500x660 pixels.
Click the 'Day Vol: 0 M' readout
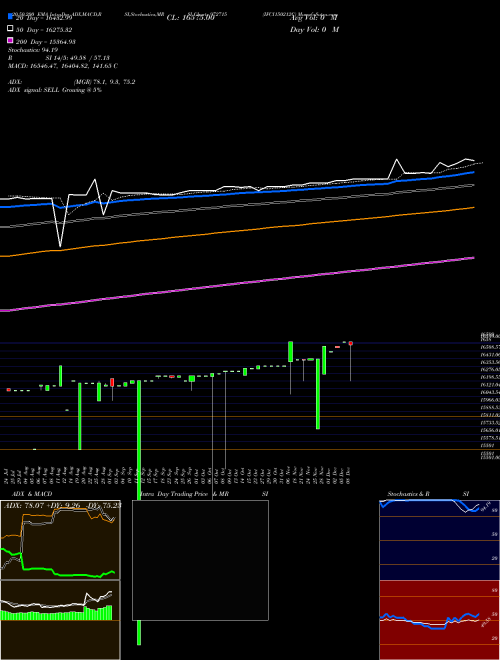click(x=314, y=30)
